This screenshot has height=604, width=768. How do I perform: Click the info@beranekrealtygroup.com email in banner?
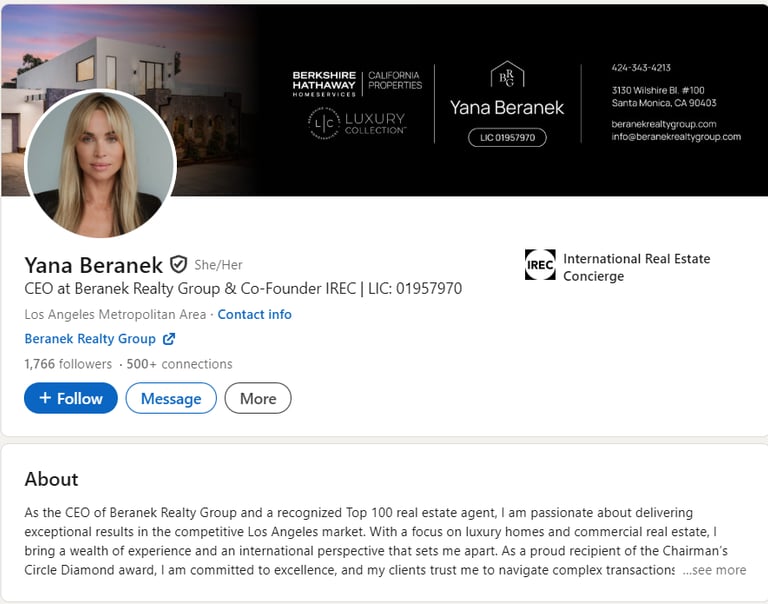point(676,137)
